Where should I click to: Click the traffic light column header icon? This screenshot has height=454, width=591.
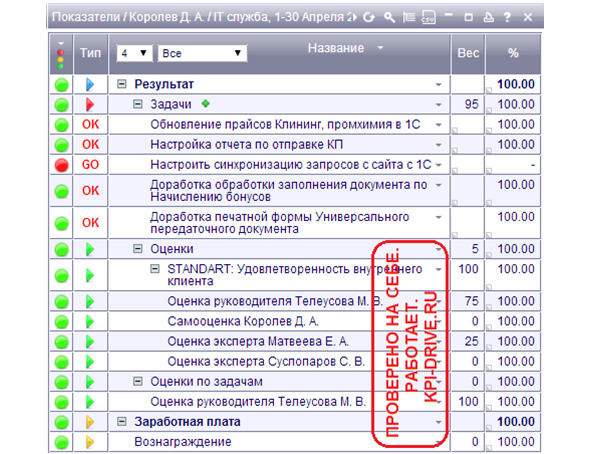61,55
